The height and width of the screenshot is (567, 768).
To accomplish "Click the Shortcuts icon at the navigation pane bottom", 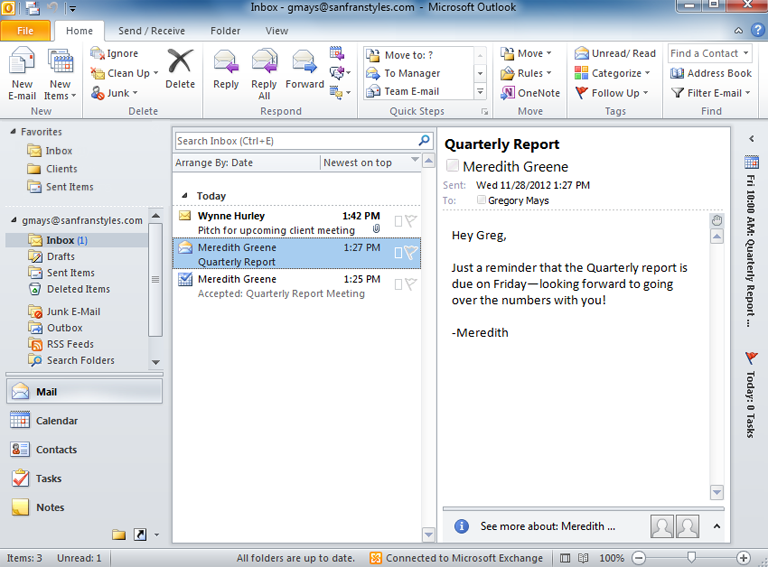I will coord(140,535).
